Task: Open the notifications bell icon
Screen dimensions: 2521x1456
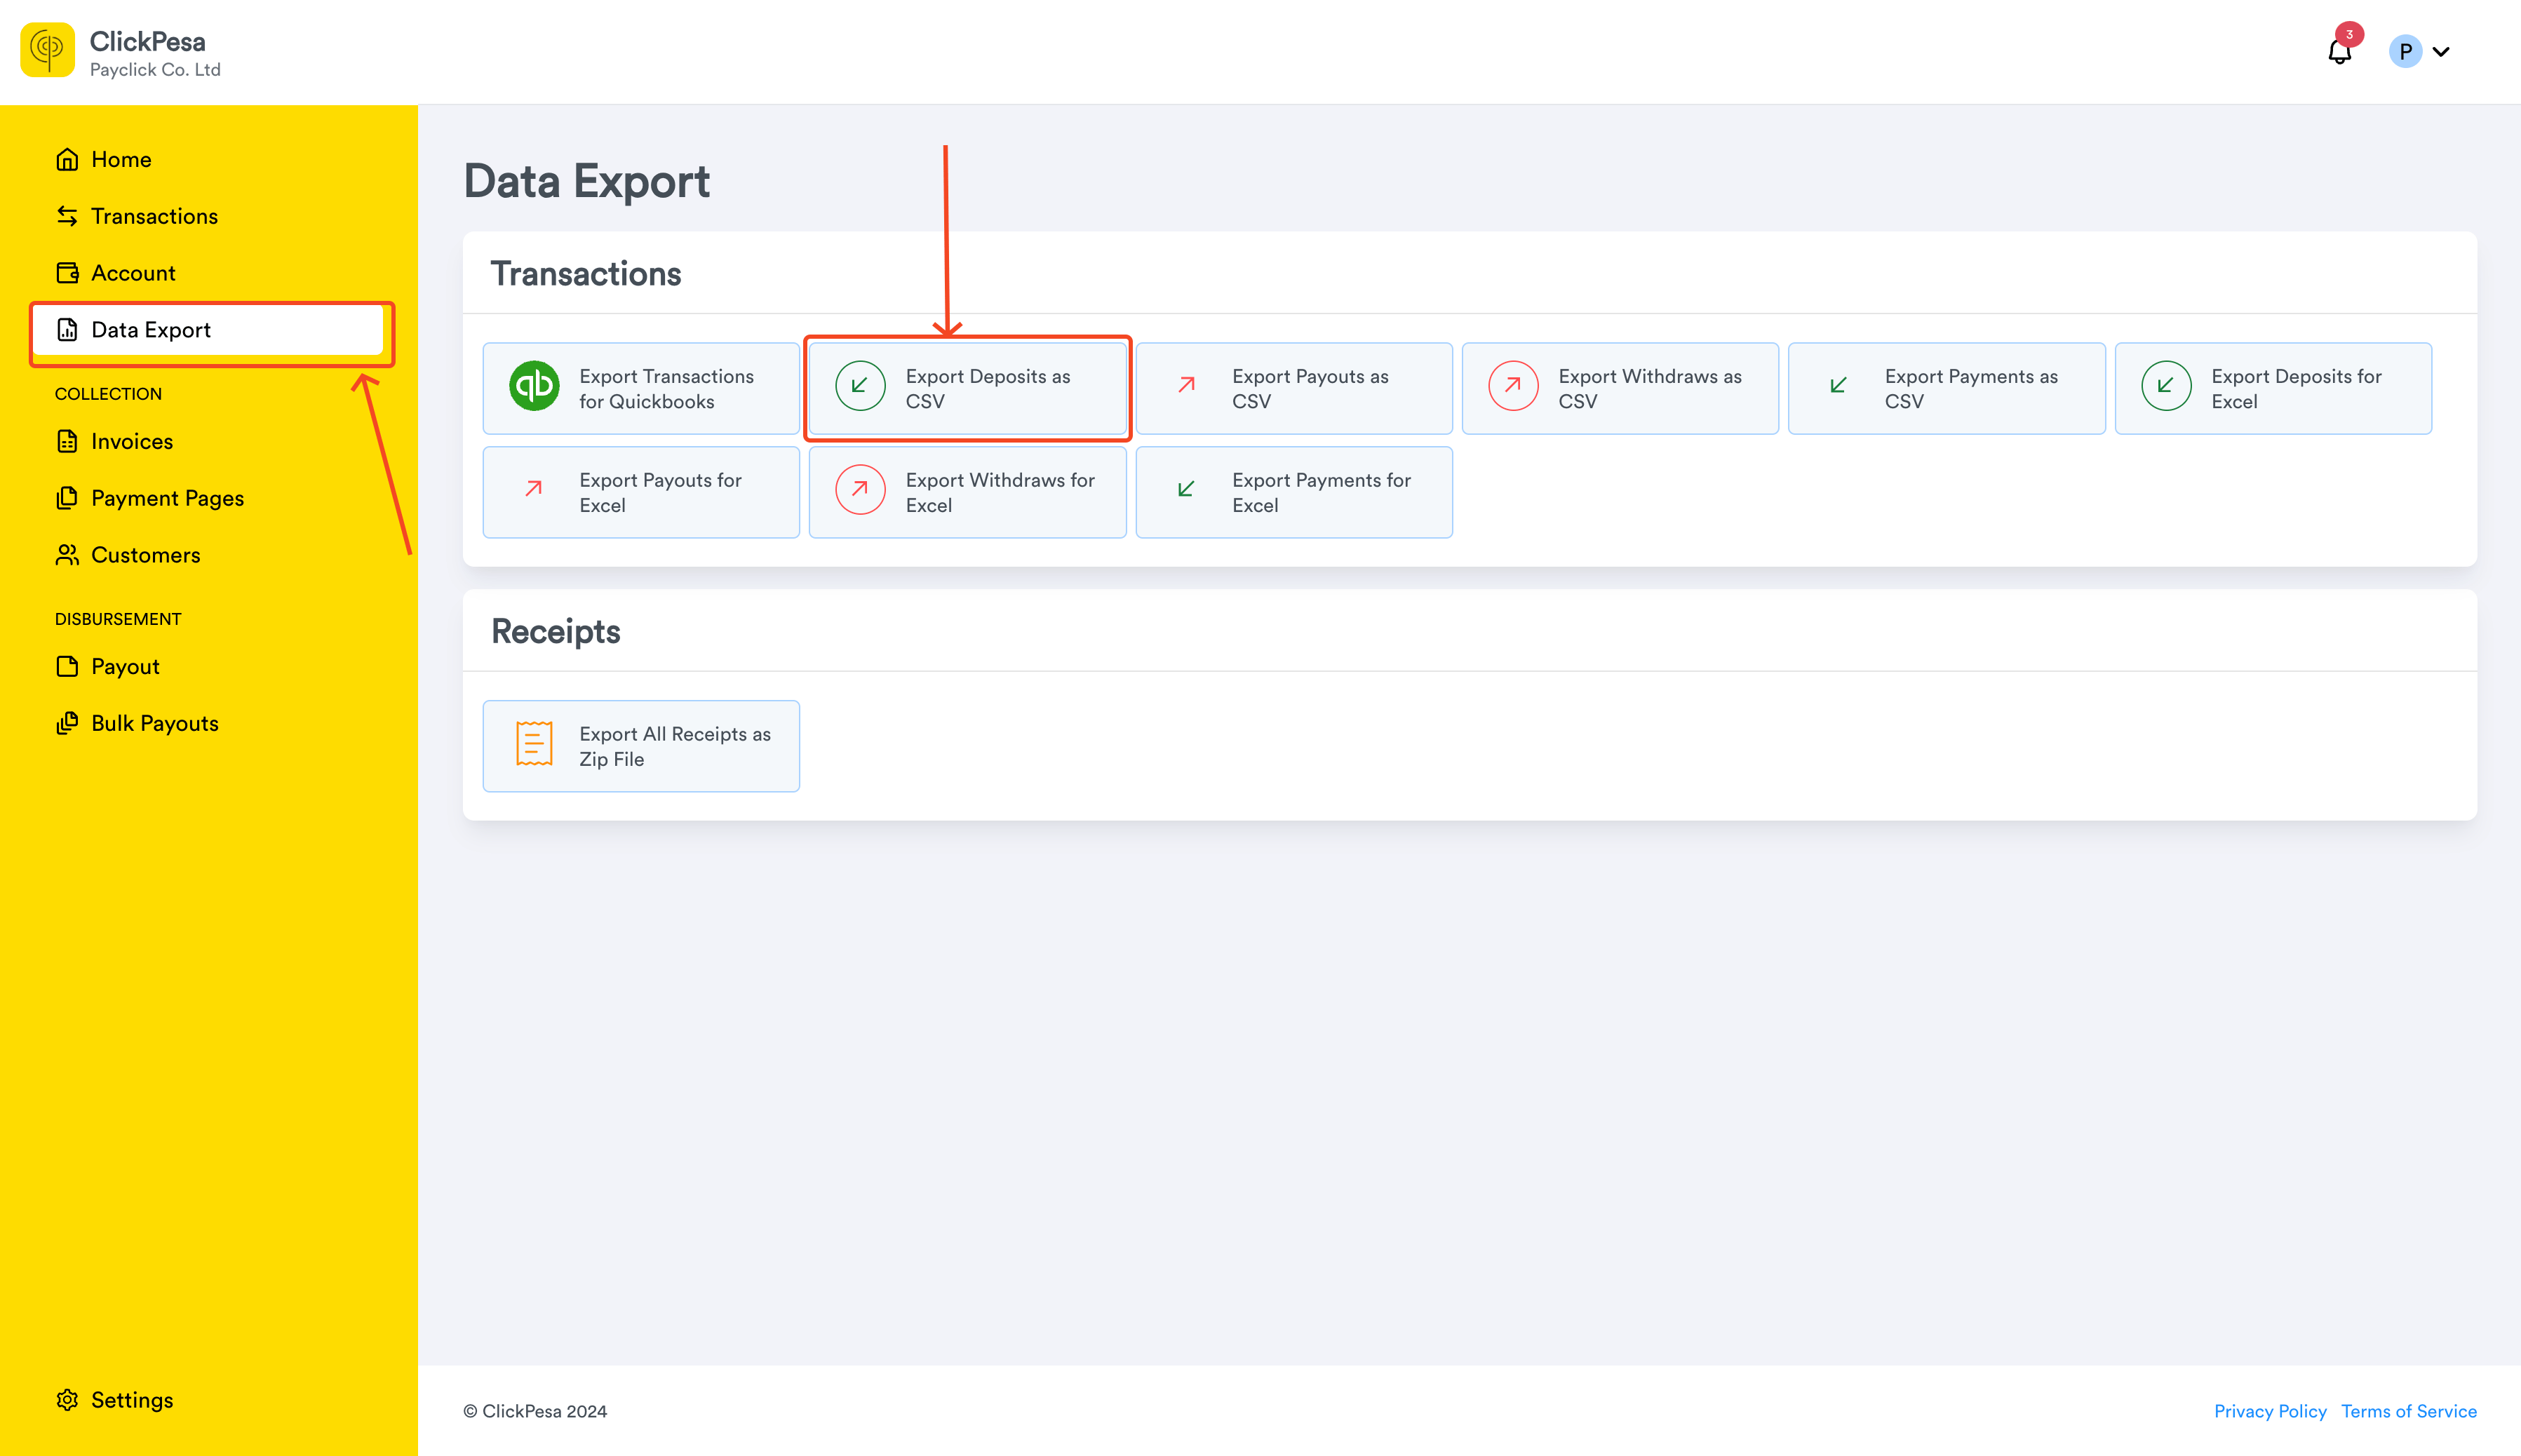Action: [x=2339, y=52]
